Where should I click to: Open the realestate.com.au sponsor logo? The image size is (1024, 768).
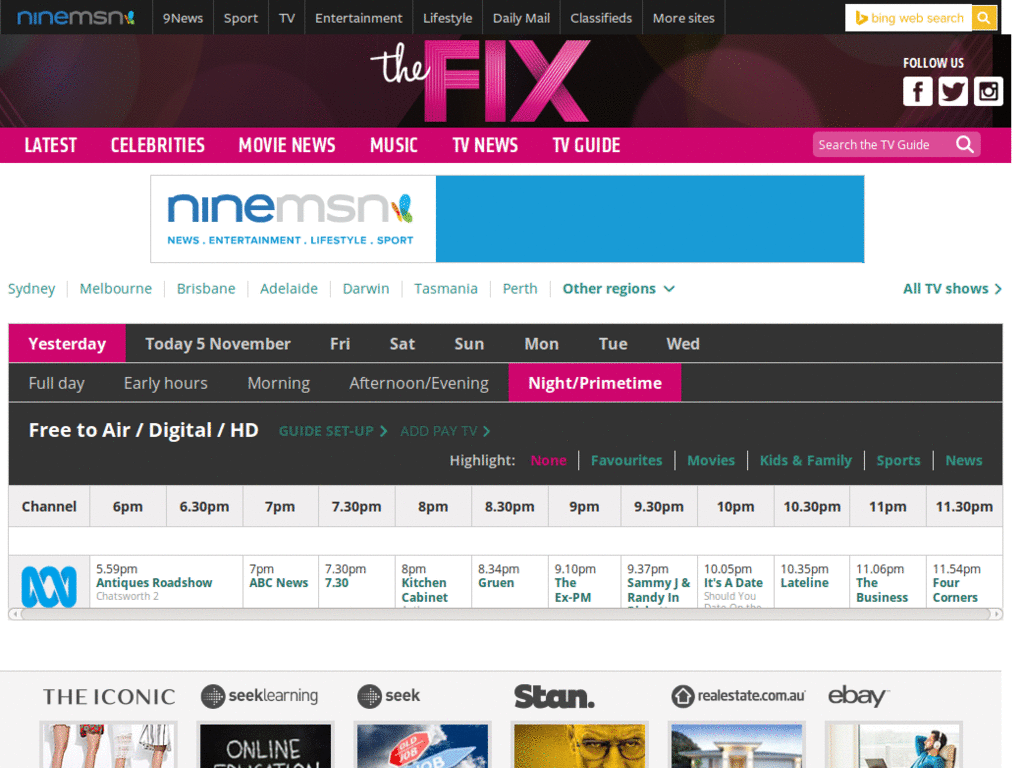[x=738, y=696]
